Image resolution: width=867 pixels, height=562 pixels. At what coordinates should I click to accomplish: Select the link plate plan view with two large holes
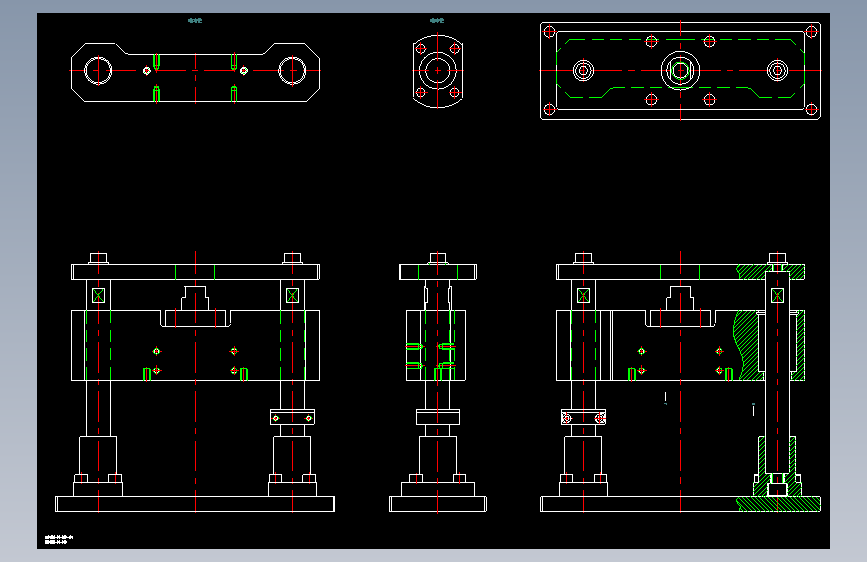(195, 72)
